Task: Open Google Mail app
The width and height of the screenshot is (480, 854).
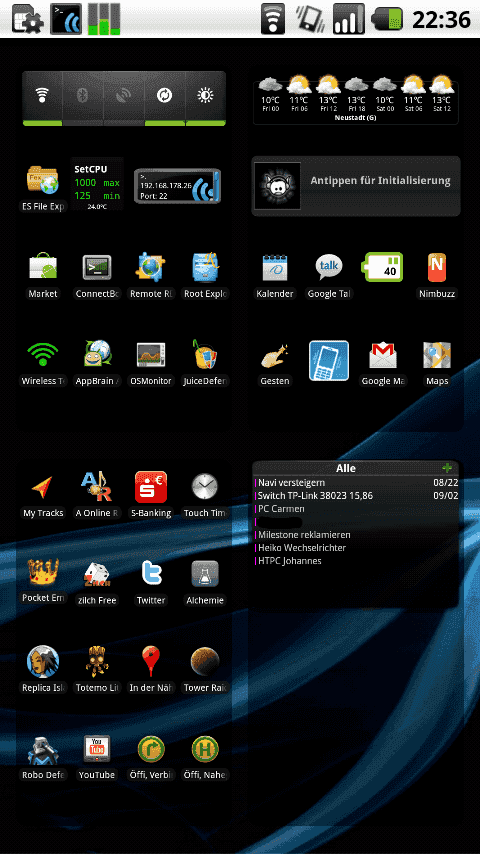Action: tap(383, 363)
